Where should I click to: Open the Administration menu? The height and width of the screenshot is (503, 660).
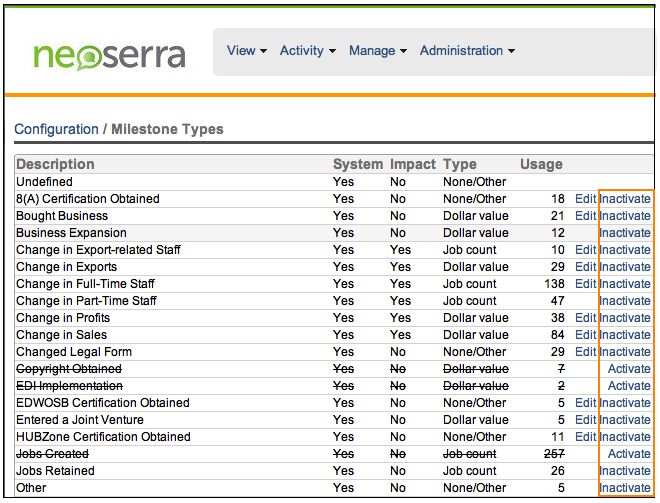click(x=467, y=51)
